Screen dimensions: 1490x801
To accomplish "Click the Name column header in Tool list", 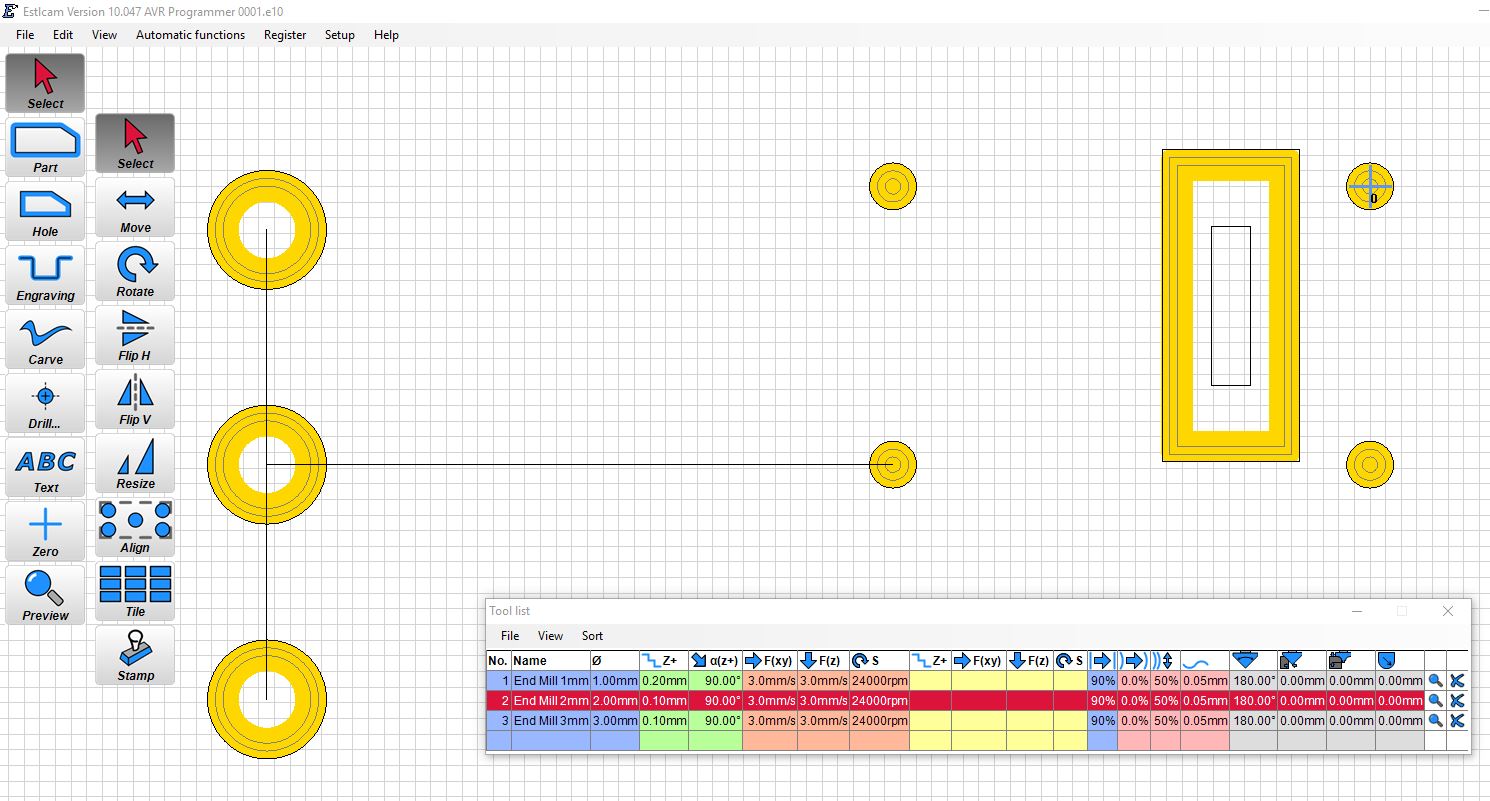I will [550, 660].
